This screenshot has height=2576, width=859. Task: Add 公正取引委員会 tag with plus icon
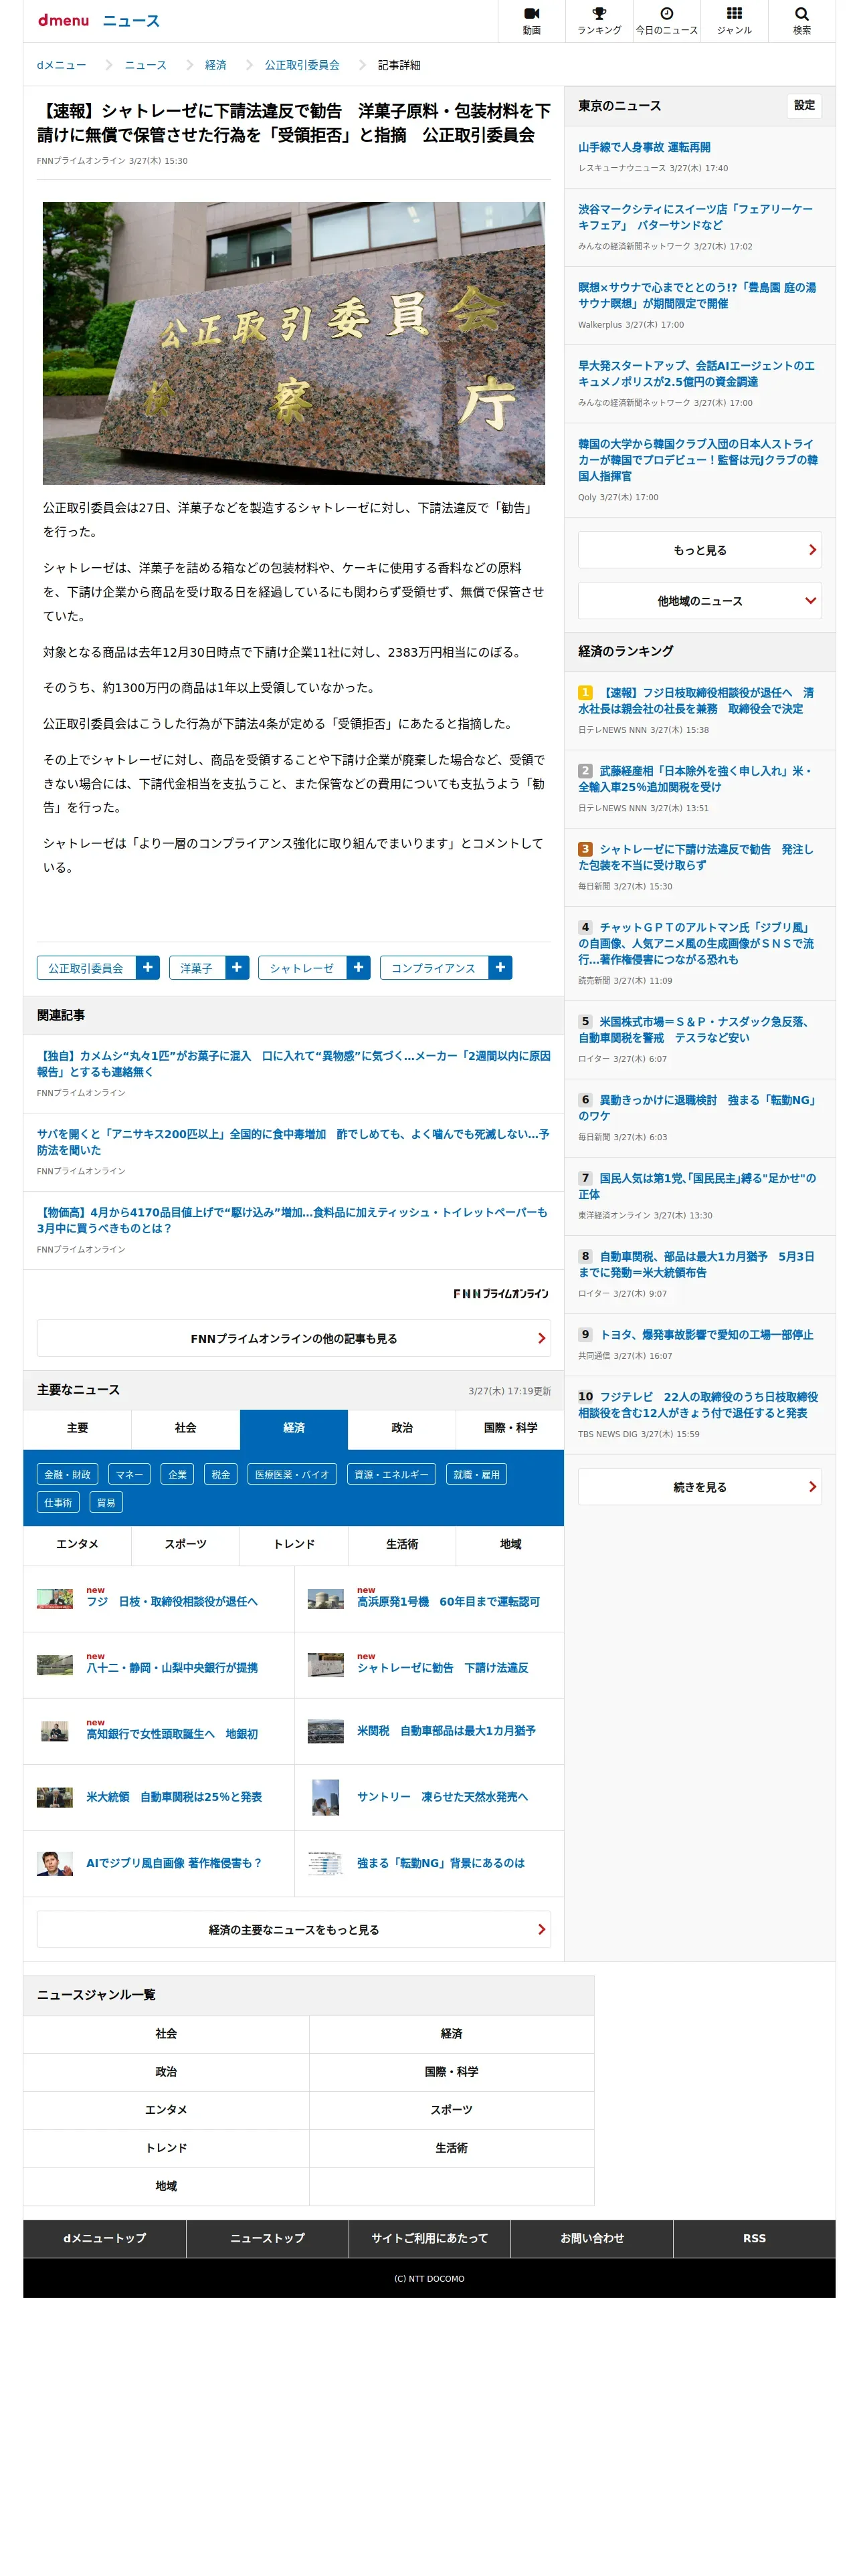148,967
